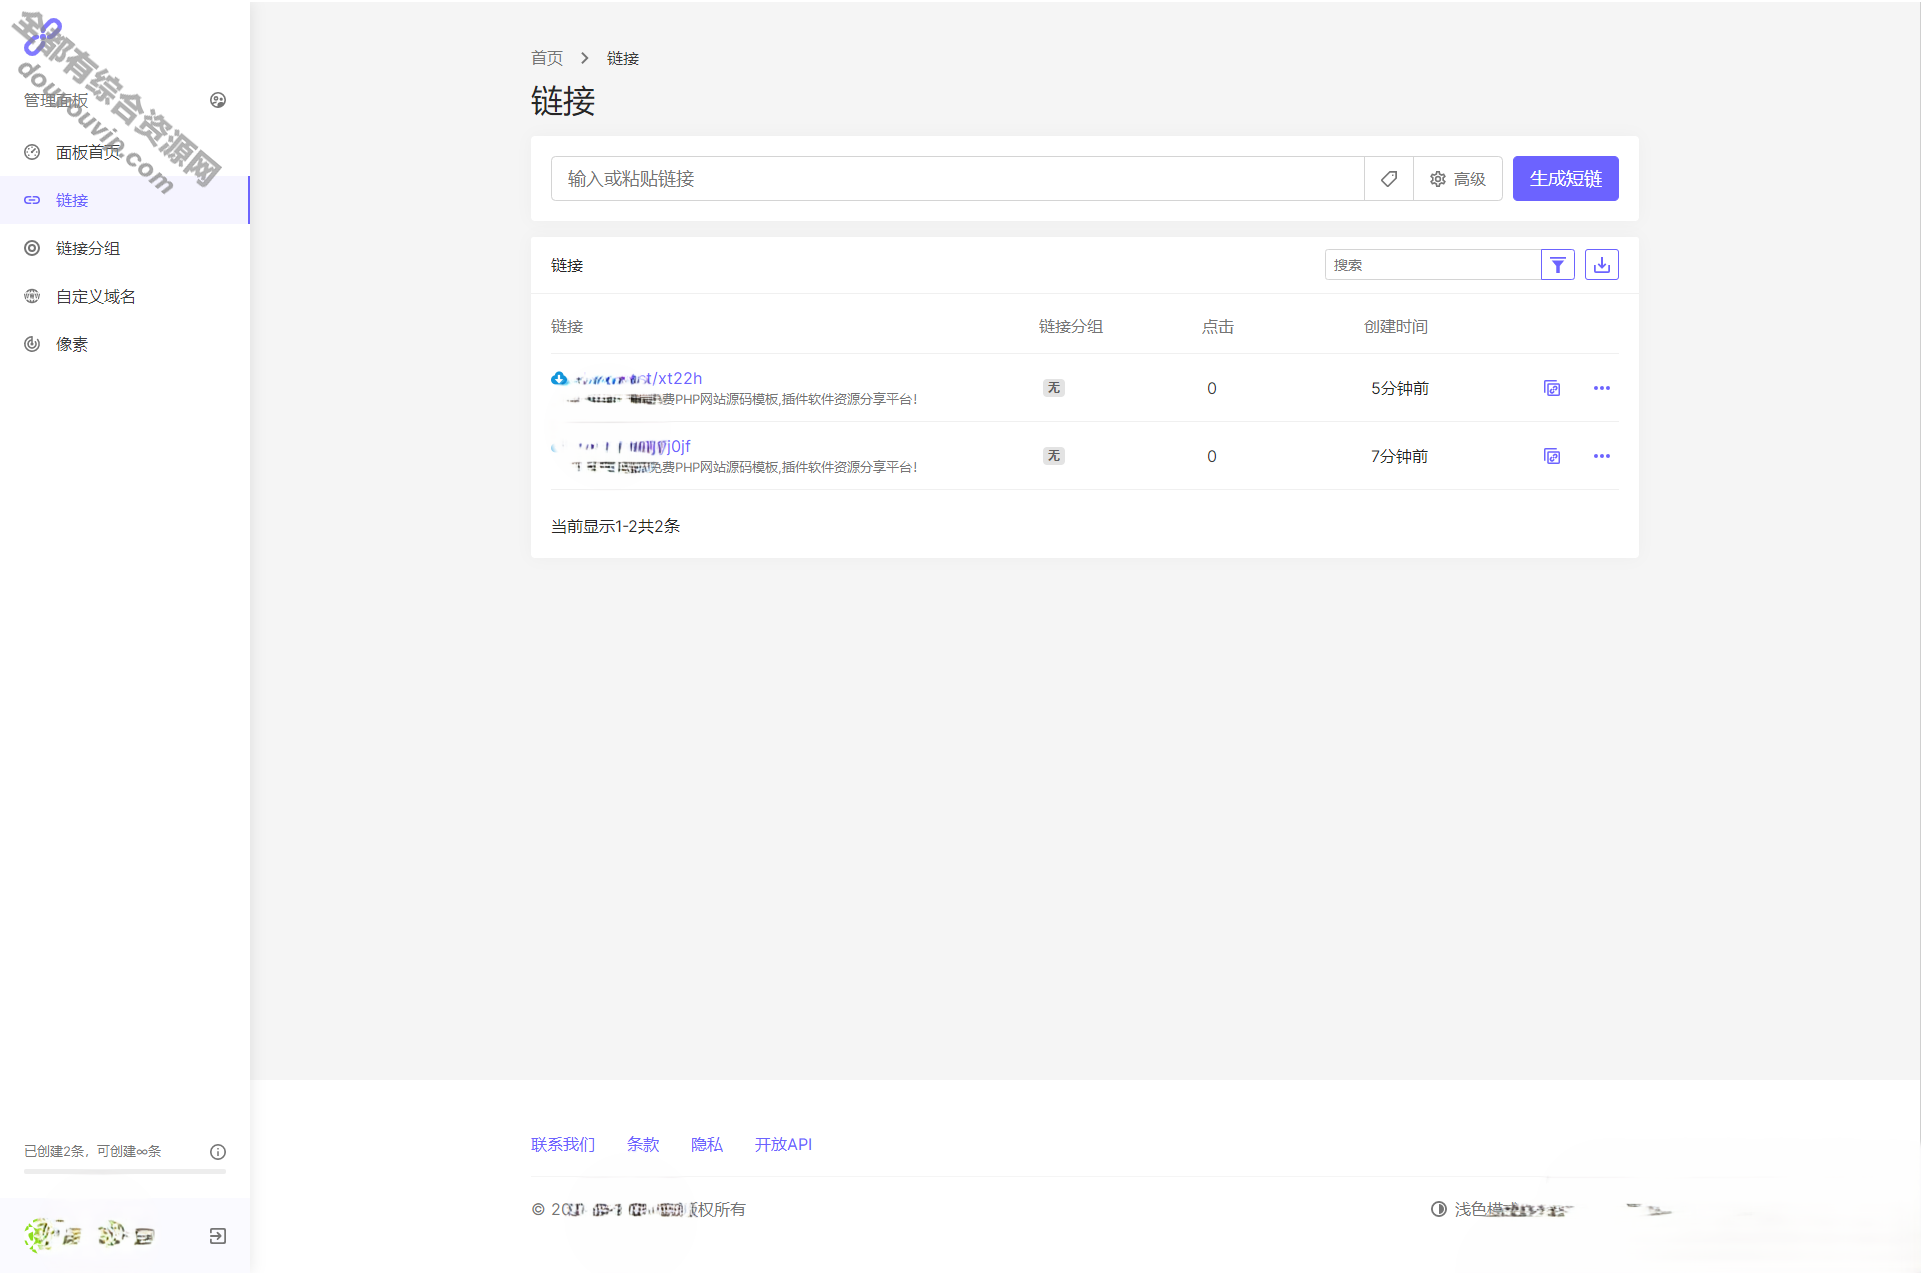Open the filter funnel icon
The height and width of the screenshot is (1273, 1921).
tap(1558, 265)
